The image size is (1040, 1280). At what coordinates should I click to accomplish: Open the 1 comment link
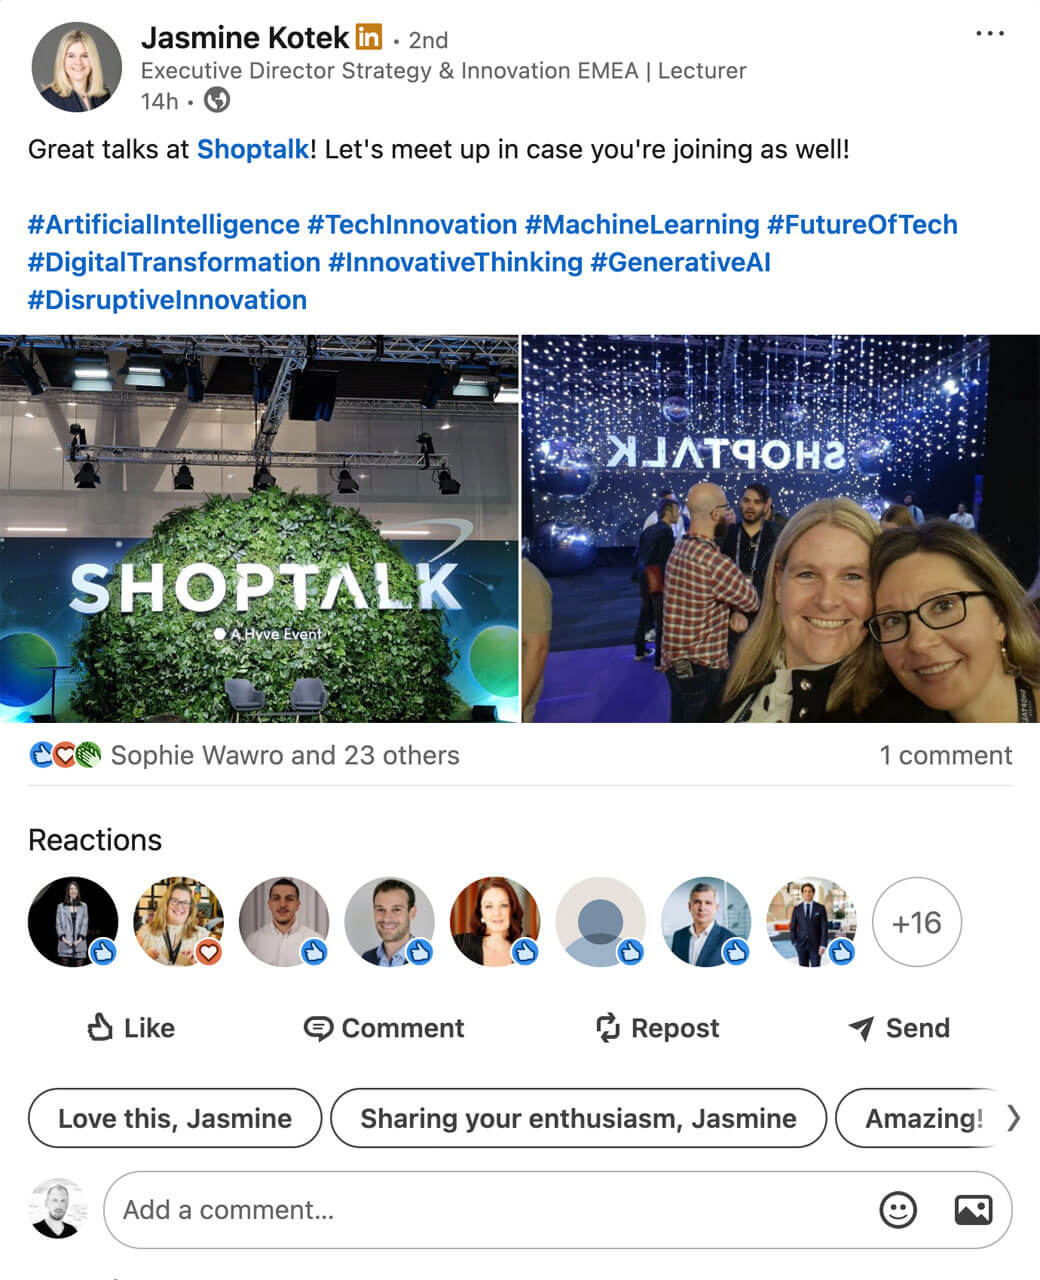pyautogui.click(x=945, y=755)
